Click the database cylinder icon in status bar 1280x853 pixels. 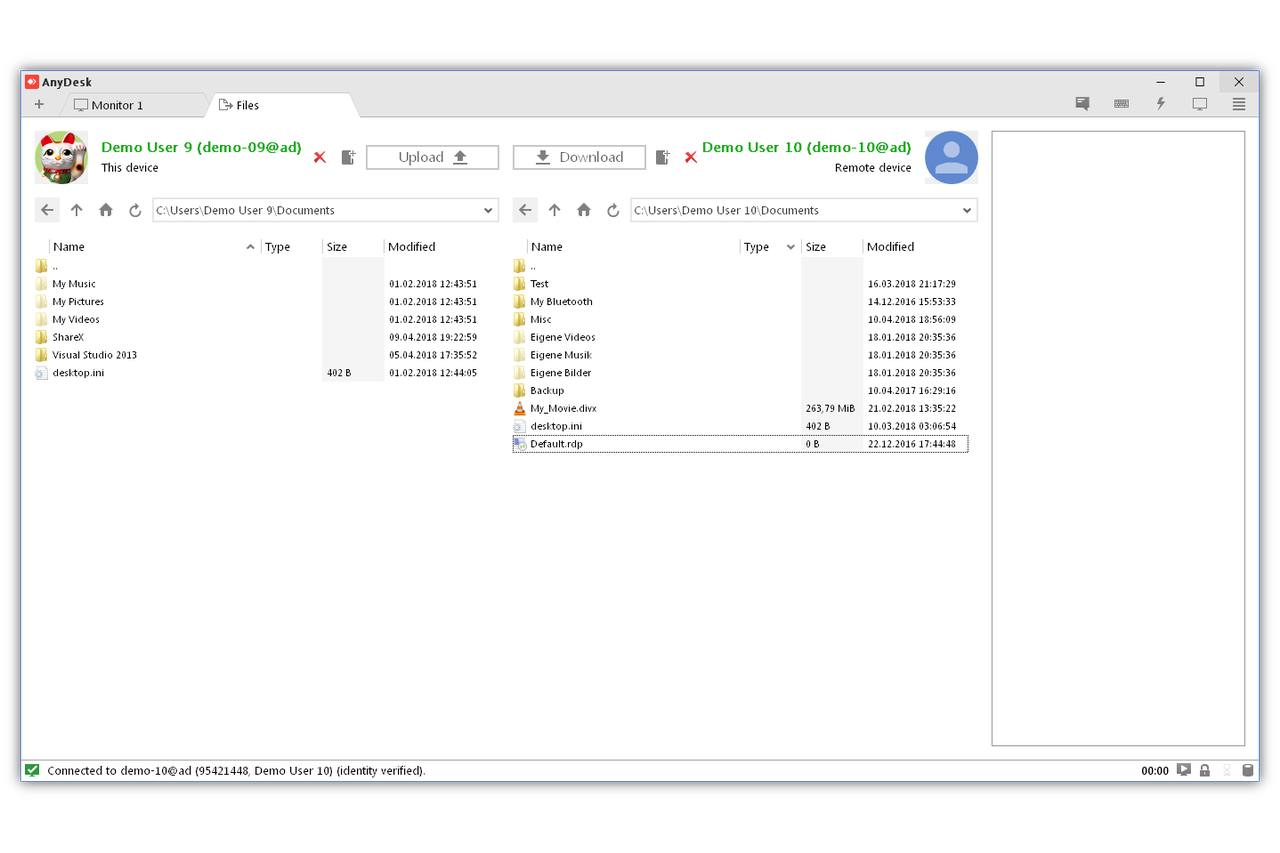pyautogui.click(x=1247, y=770)
